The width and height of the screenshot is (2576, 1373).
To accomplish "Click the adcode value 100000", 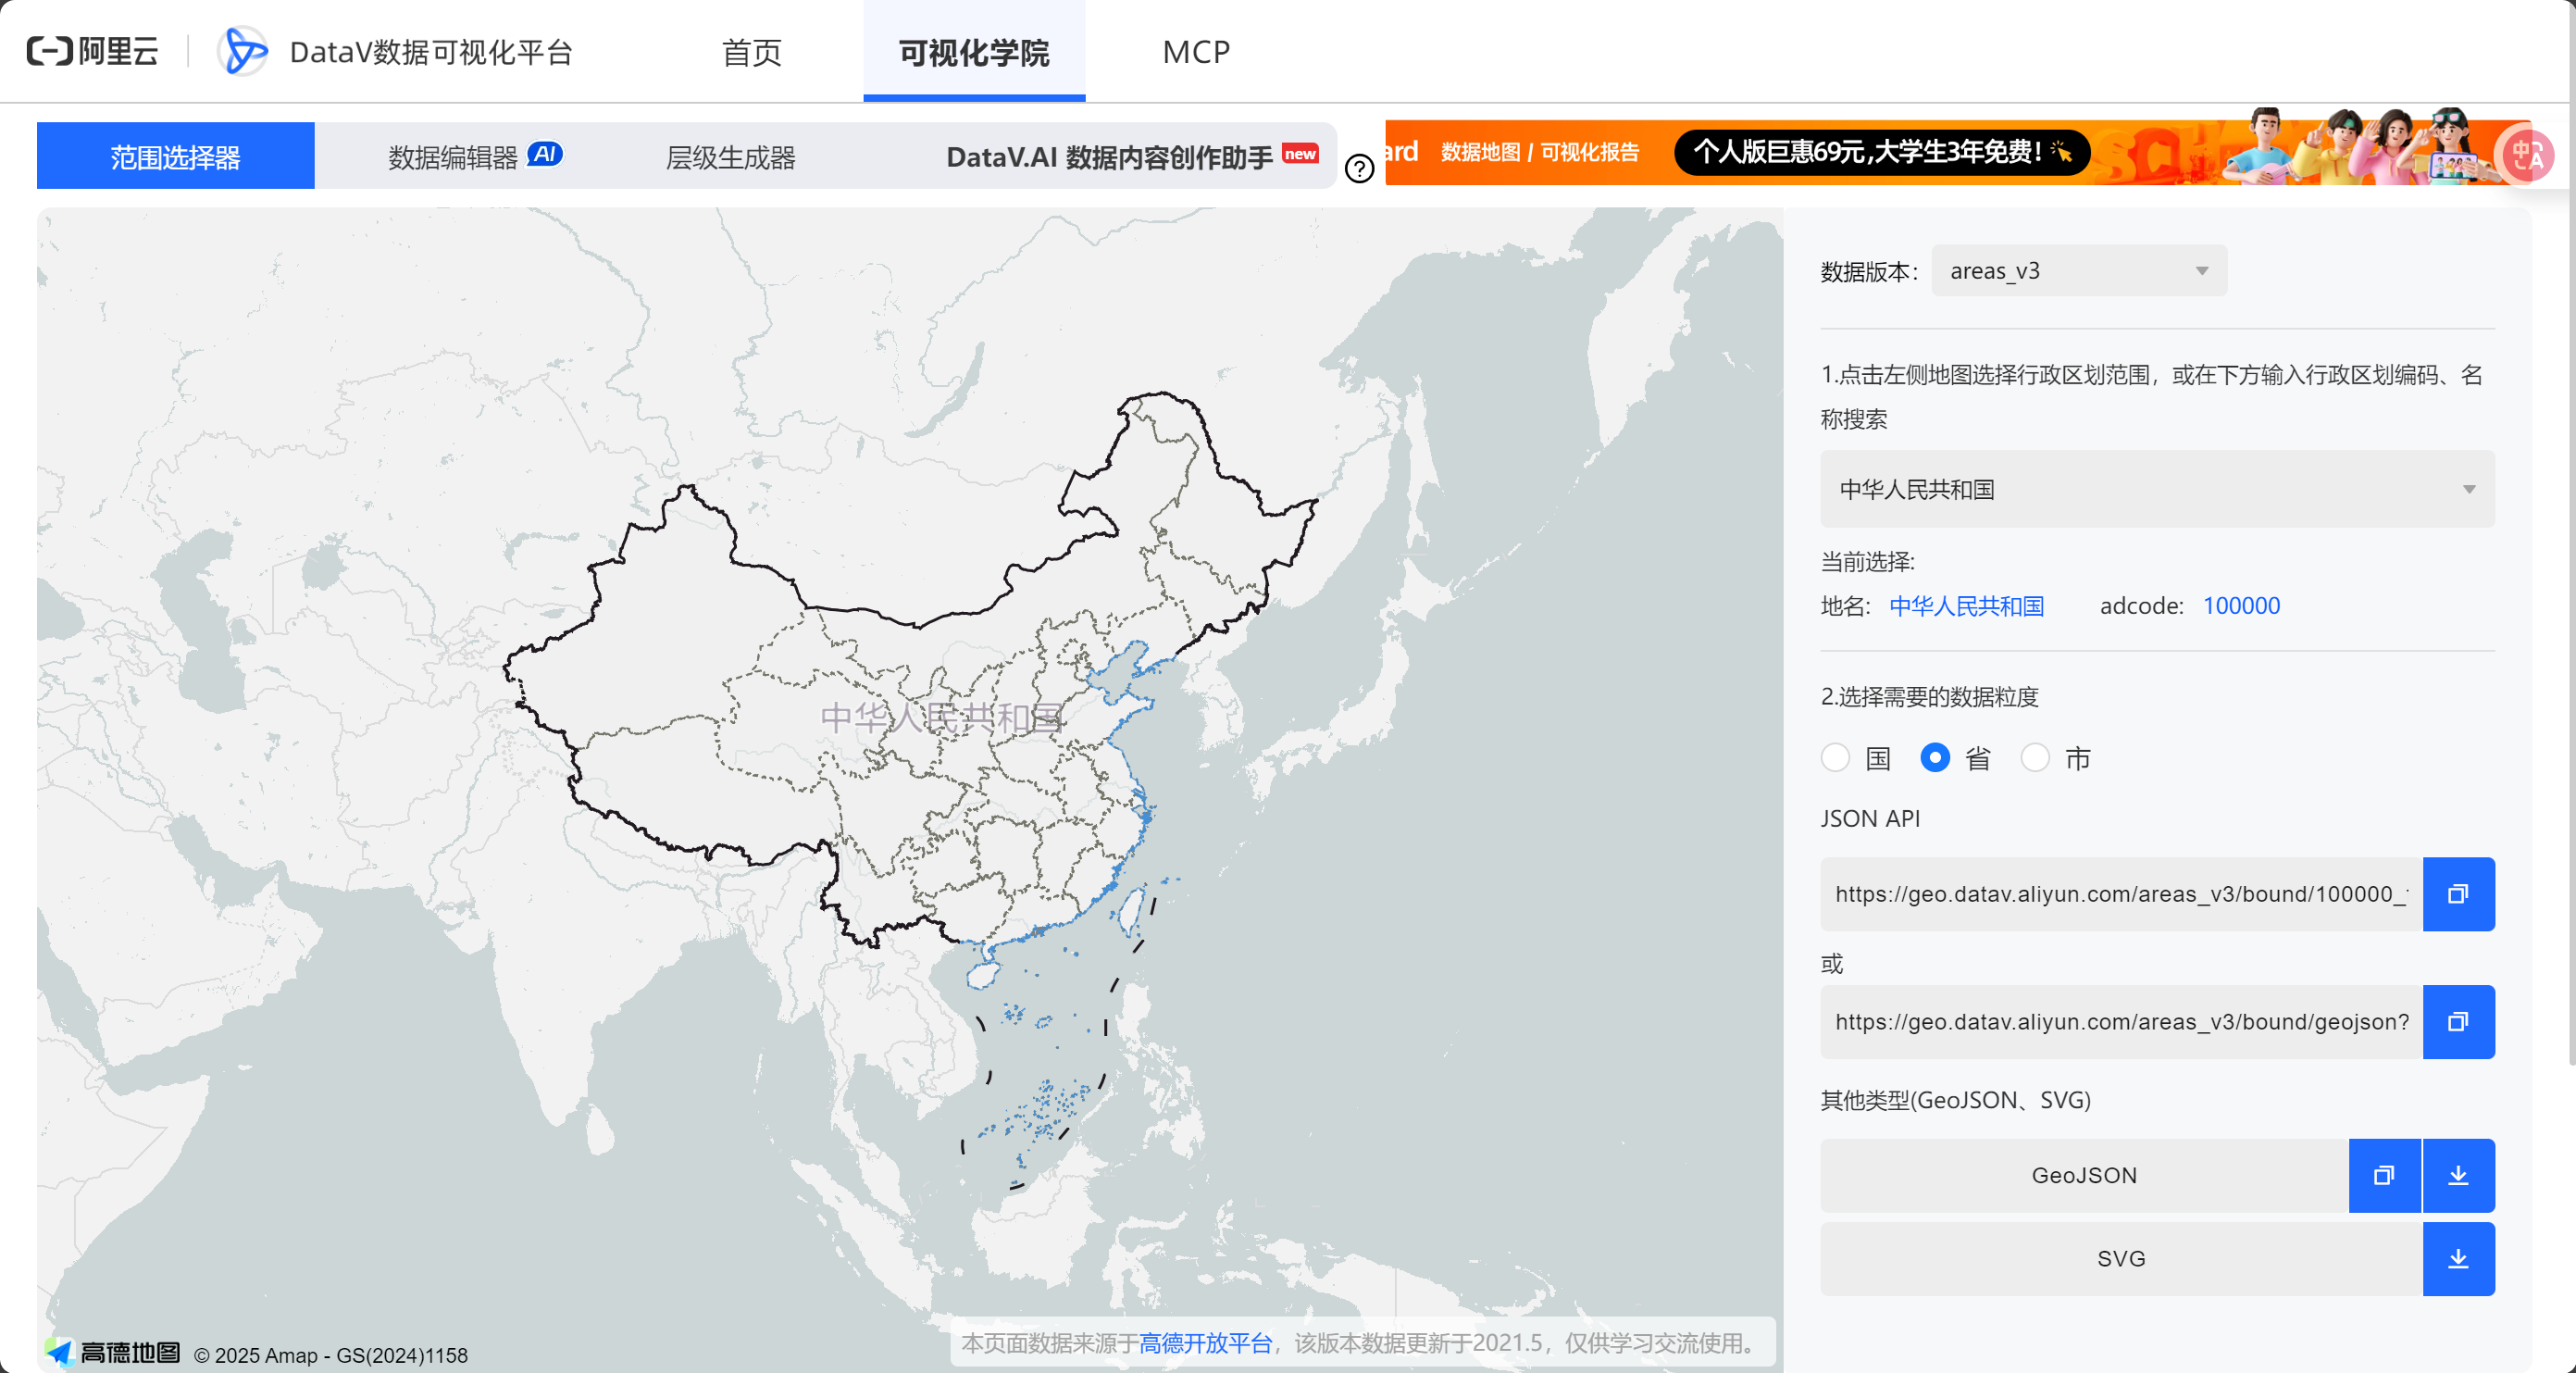I will (x=2241, y=606).
